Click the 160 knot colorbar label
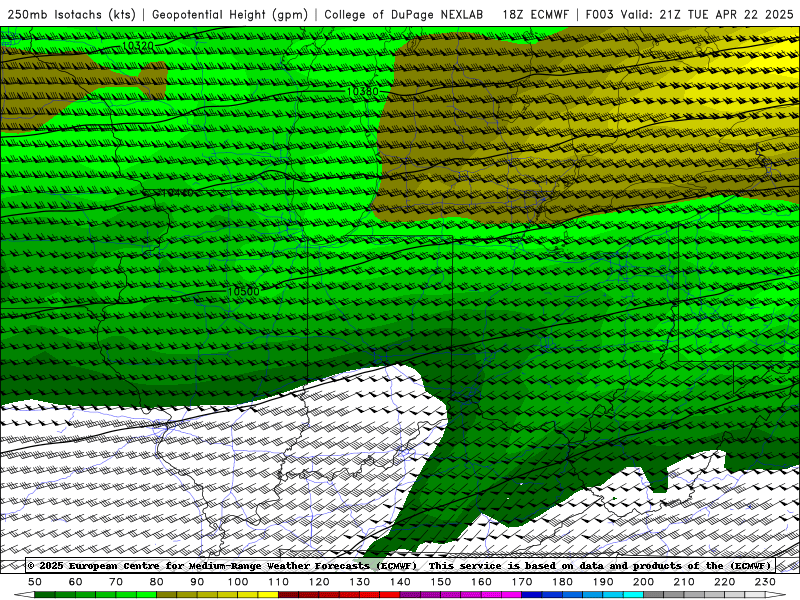 coord(481,582)
